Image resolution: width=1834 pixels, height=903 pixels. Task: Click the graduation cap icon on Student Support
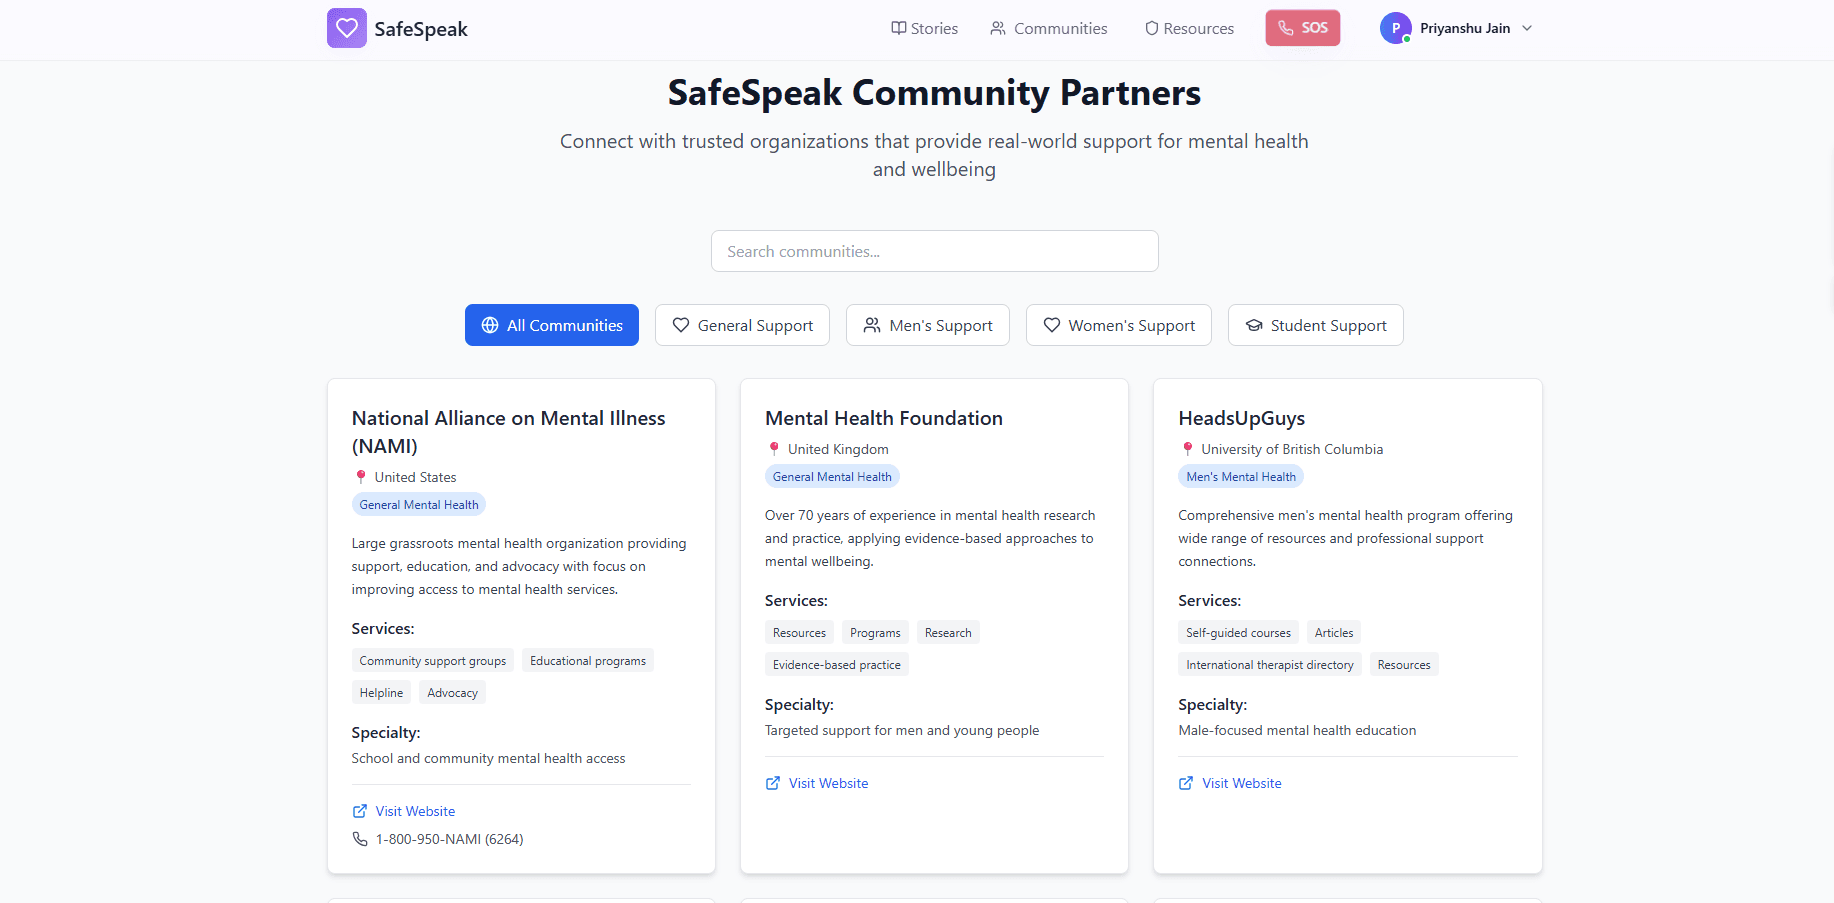[1254, 325]
